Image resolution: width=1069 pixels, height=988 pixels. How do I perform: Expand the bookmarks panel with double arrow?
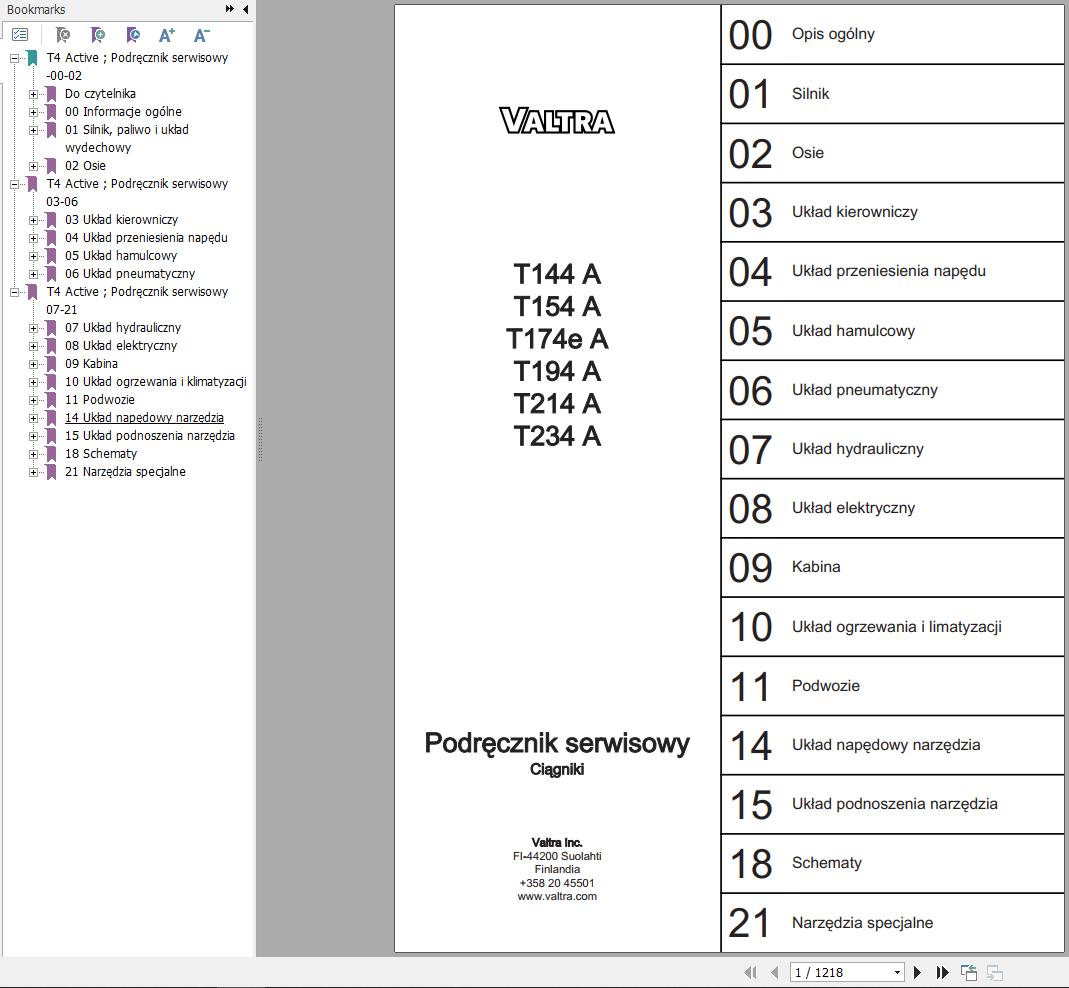click(x=230, y=9)
